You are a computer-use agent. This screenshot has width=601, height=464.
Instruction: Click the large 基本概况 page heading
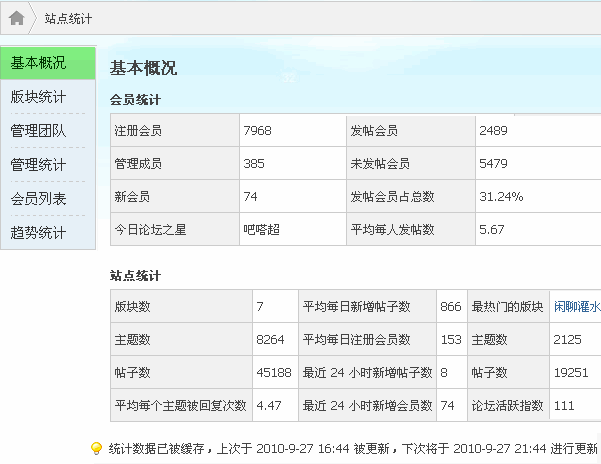pyautogui.click(x=143, y=68)
